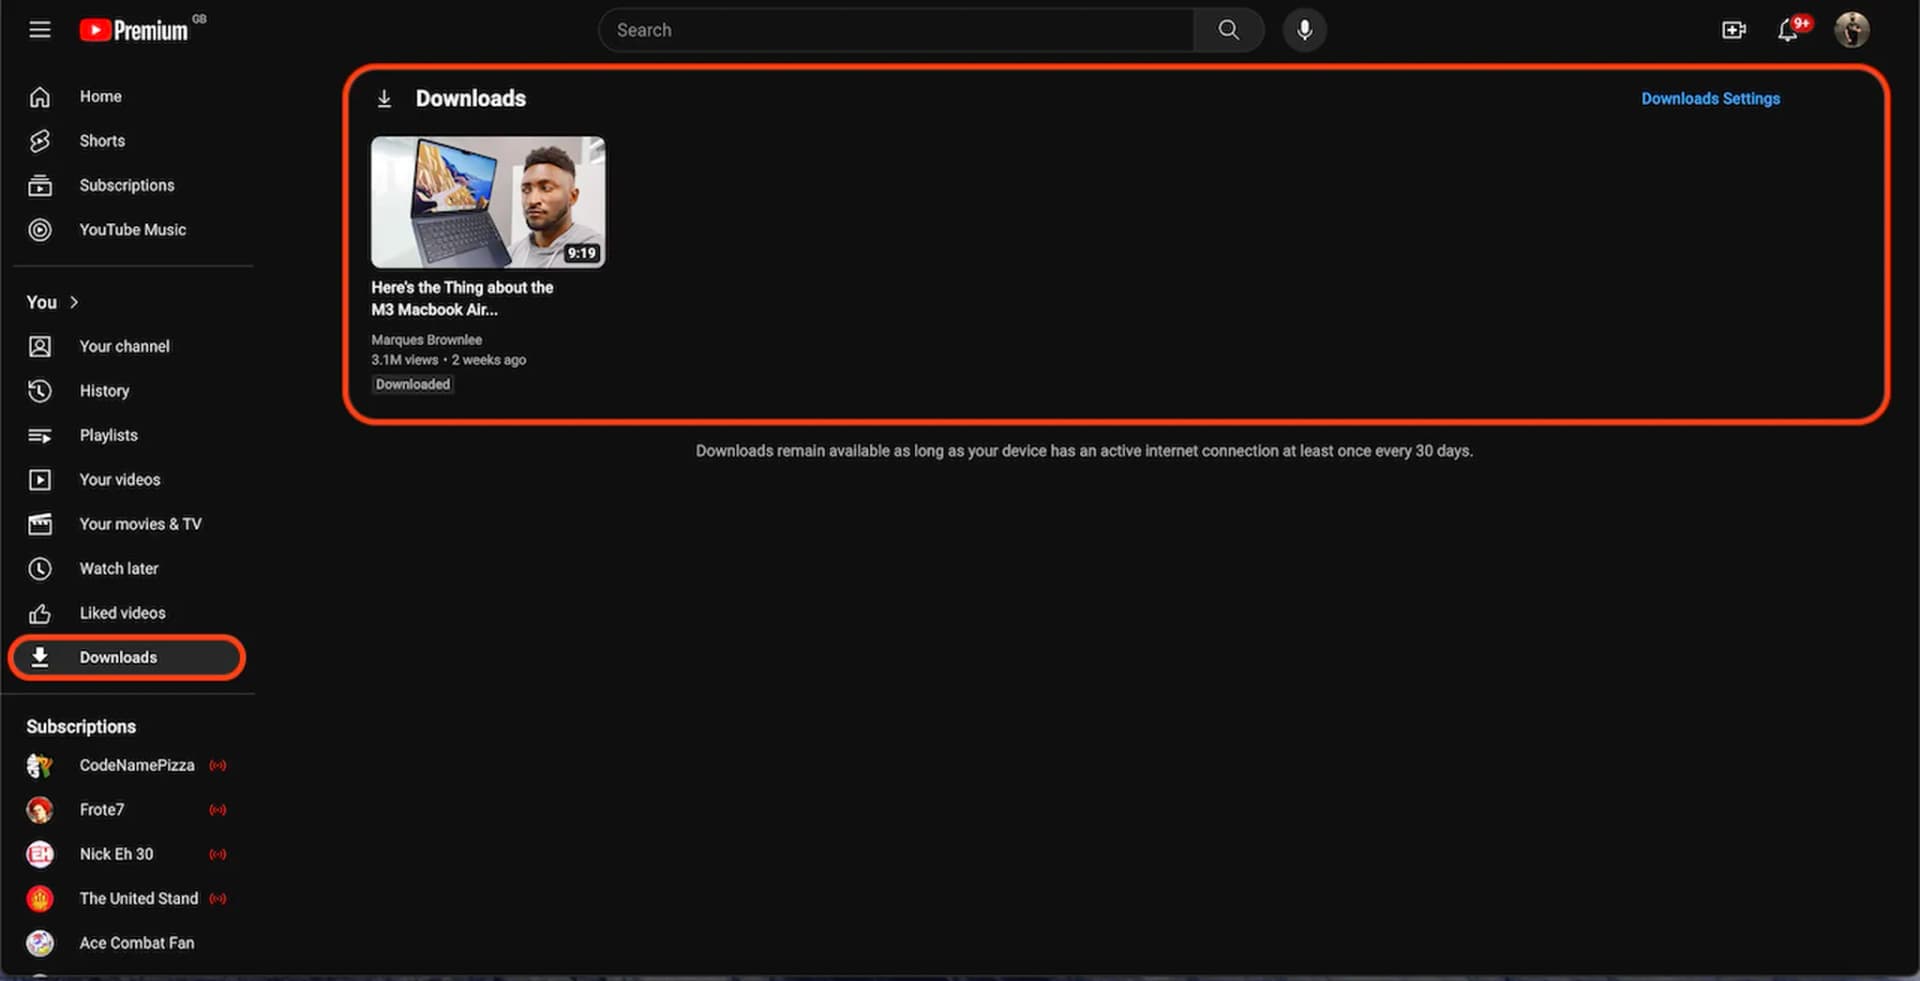Click into the Search input field

point(895,30)
